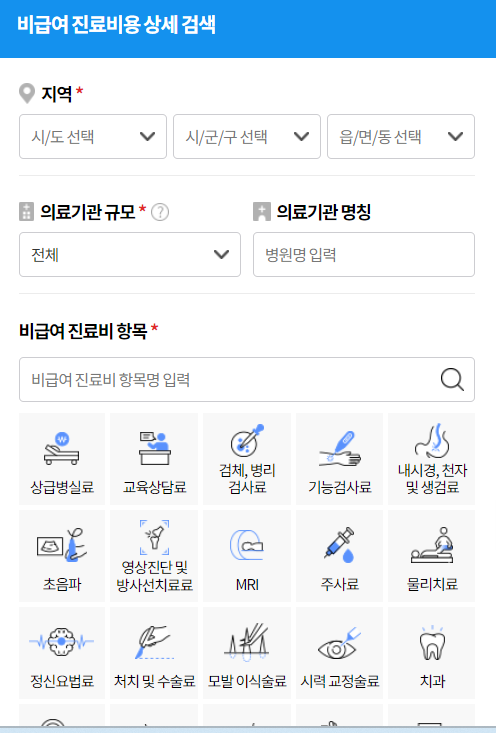Choose the 주사료 syringe category
The image size is (496, 733).
(x=339, y=556)
